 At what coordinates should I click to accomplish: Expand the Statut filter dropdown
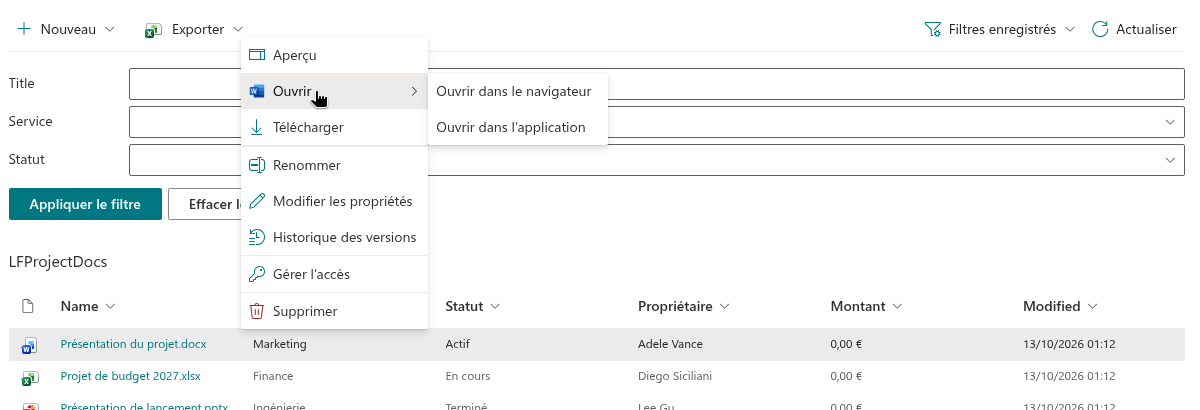point(1170,160)
